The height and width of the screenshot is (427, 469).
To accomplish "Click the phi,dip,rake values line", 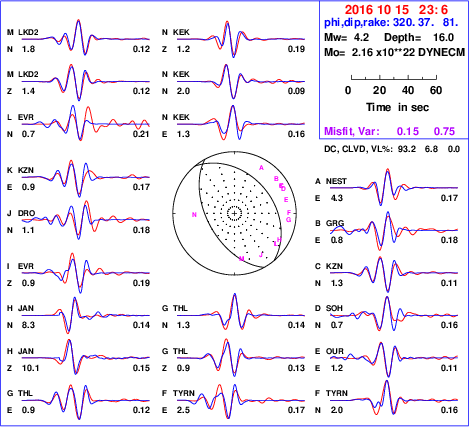I will (x=391, y=23).
